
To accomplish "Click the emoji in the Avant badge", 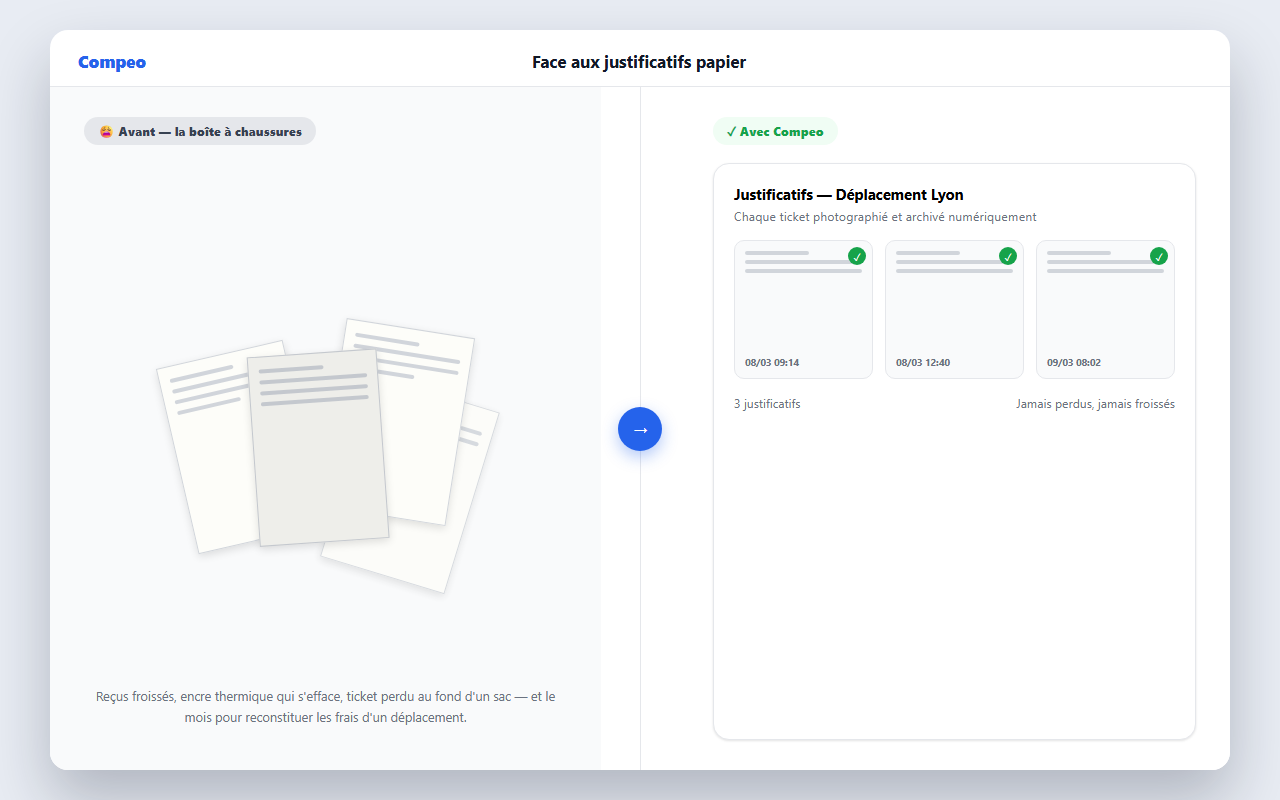I will [x=106, y=131].
